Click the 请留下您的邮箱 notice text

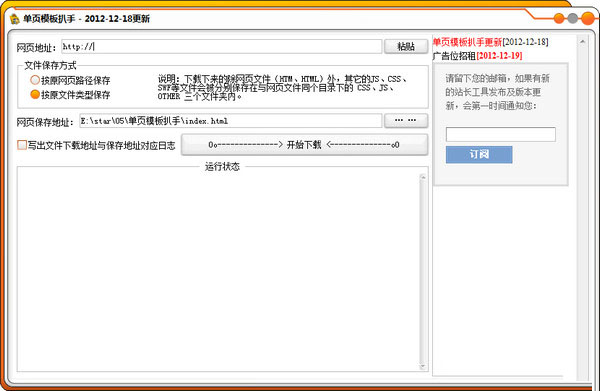pyautogui.click(x=497, y=92)
